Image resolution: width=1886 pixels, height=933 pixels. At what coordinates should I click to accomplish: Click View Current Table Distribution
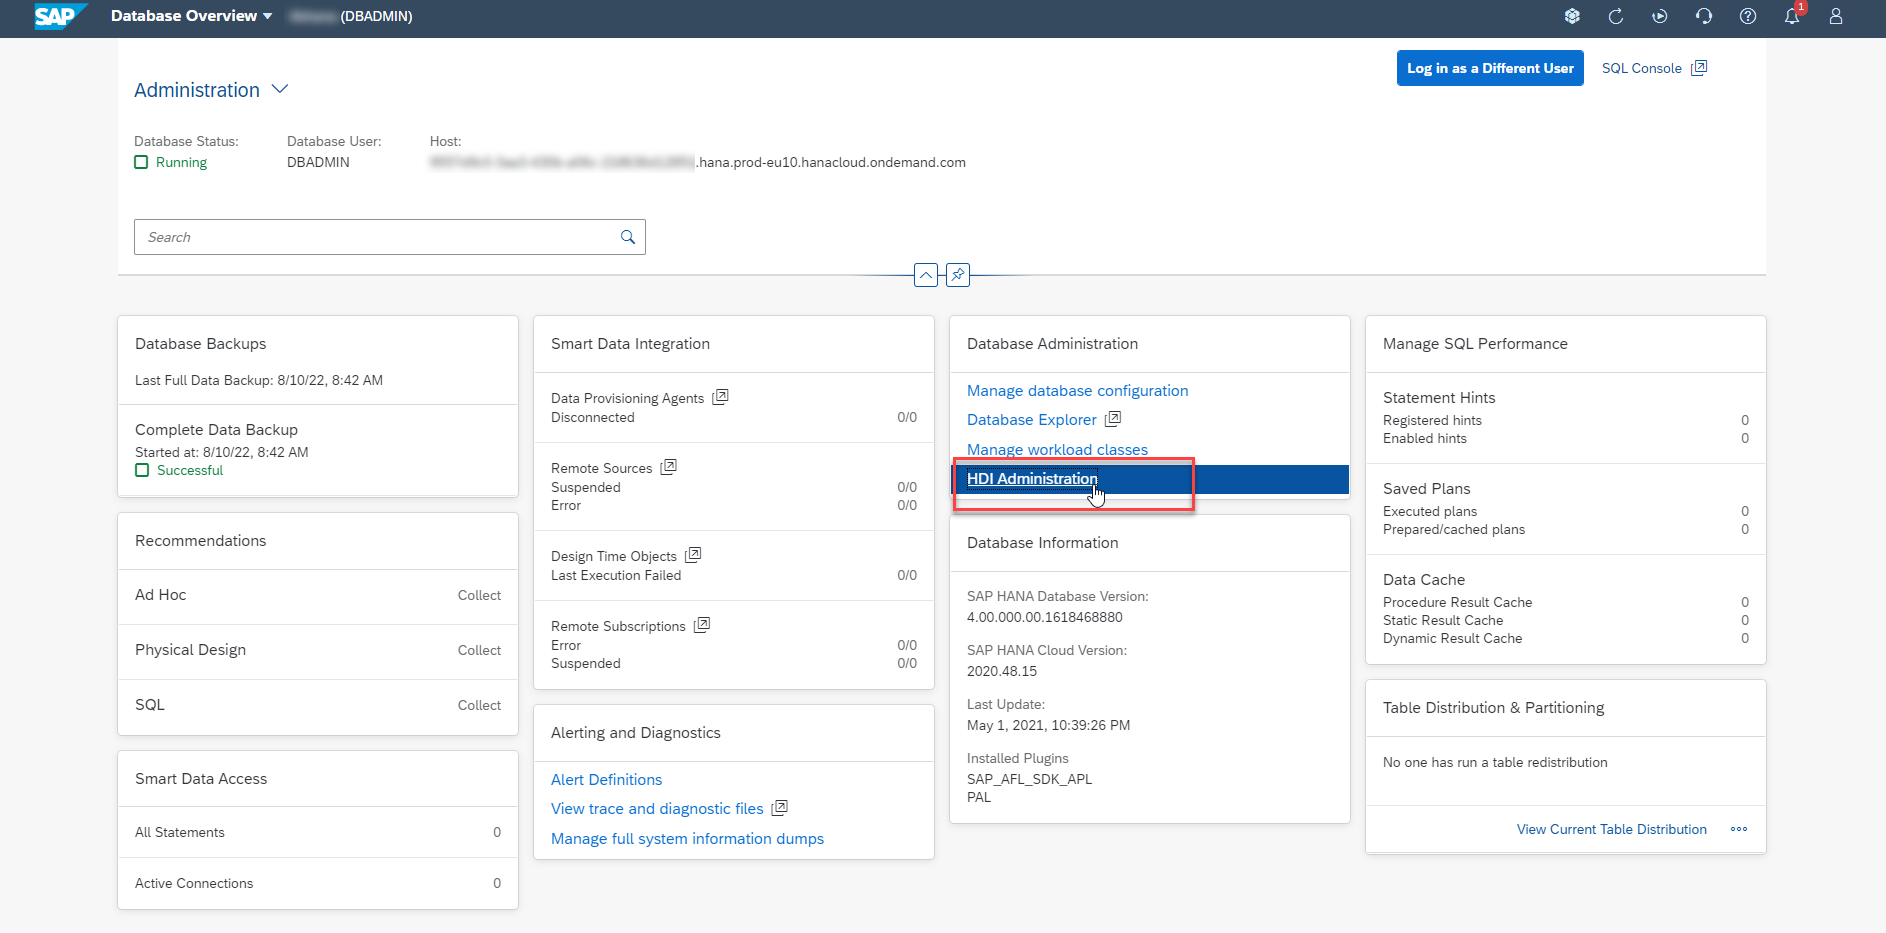click(1611, 829)
